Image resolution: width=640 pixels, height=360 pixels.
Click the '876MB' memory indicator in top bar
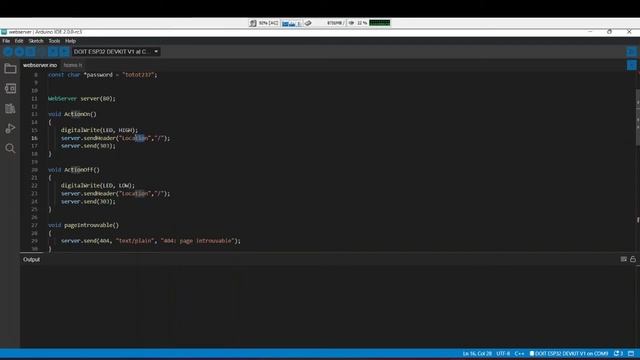coord(335,23)
